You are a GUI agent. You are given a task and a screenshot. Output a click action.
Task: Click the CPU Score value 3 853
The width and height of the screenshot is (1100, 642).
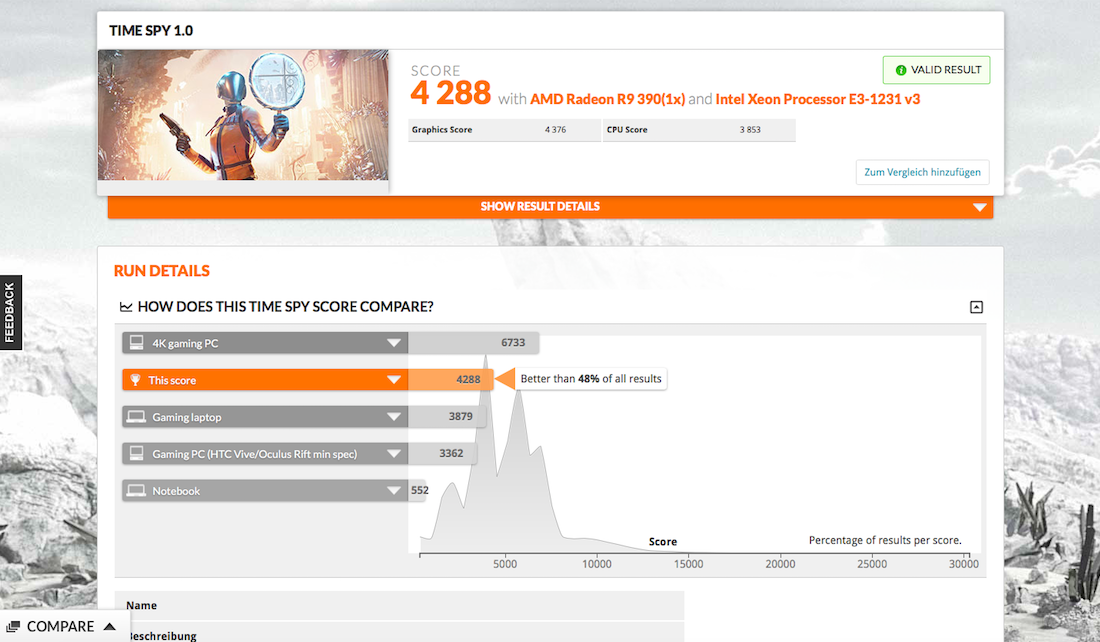[x=750, y=130]
